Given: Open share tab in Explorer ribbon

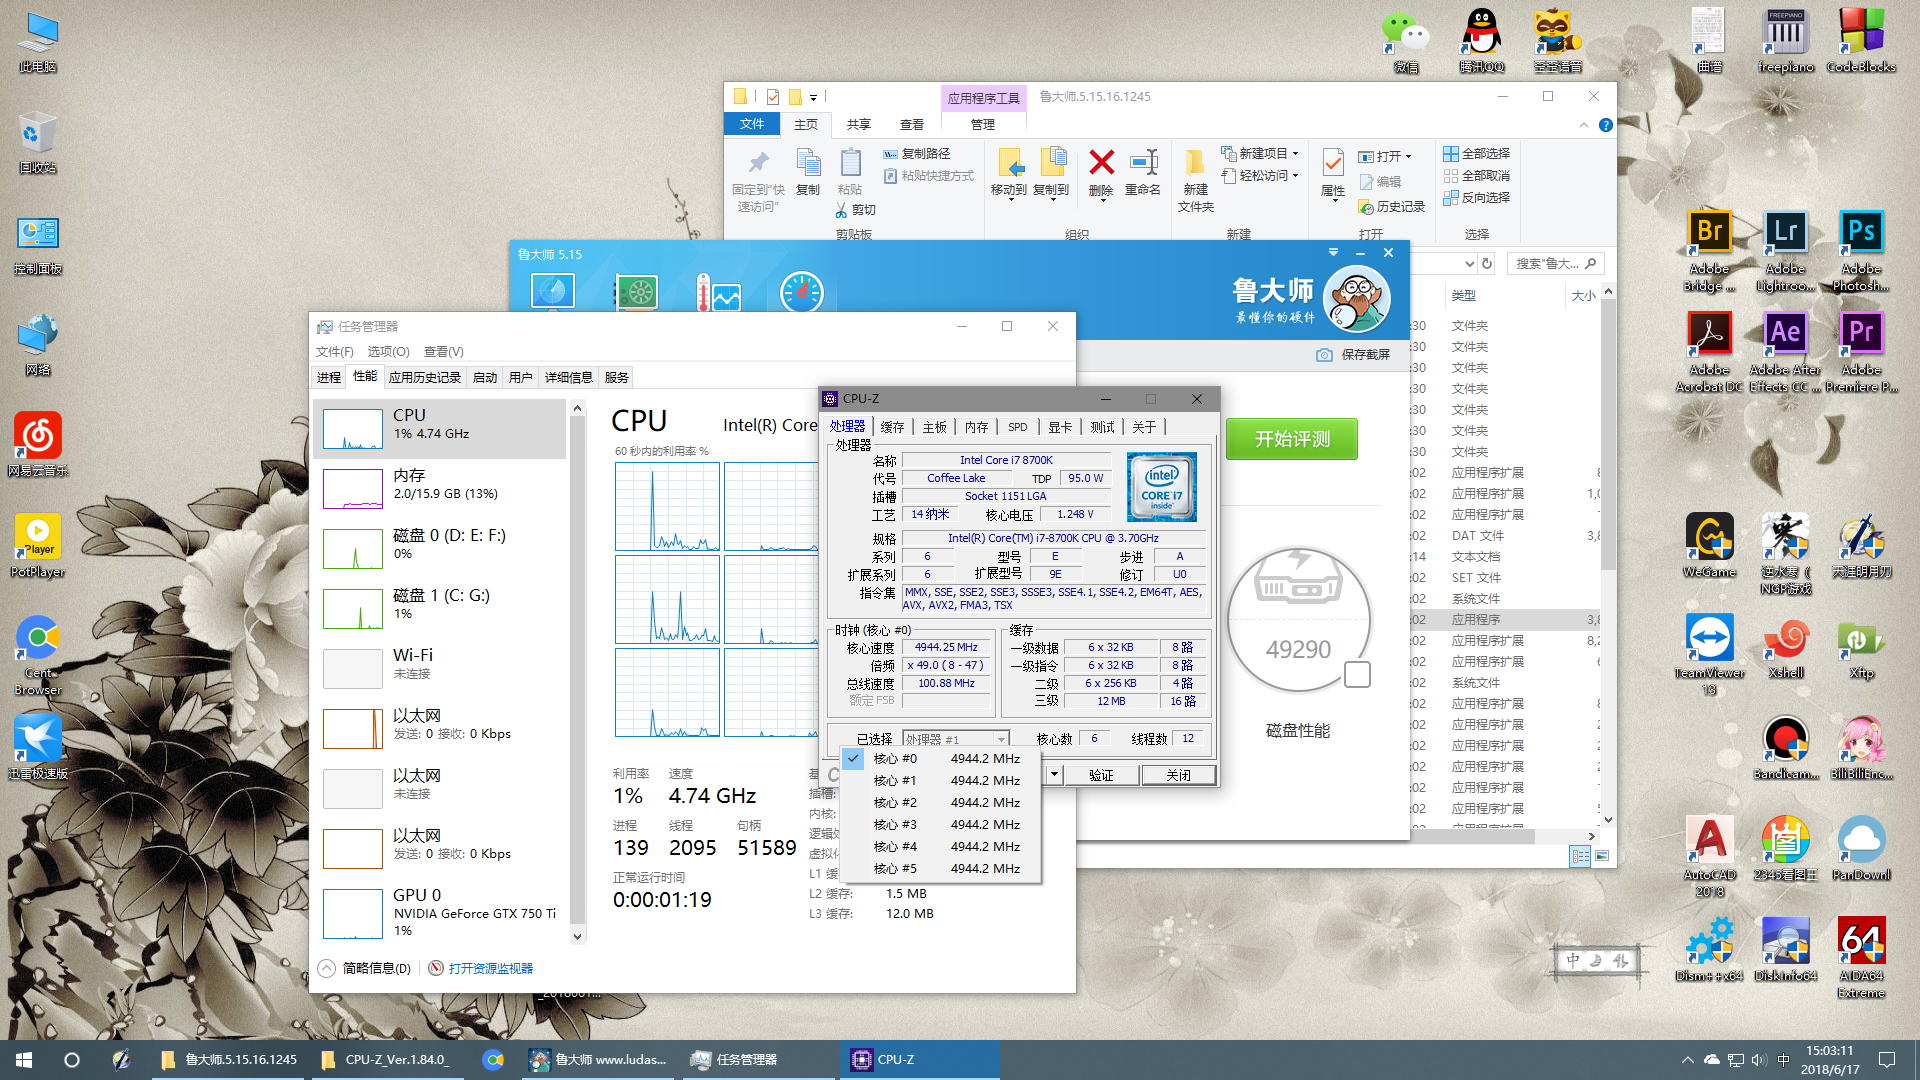Looking at the screenshot, I should pyautogui.click(x=858, y=125).
